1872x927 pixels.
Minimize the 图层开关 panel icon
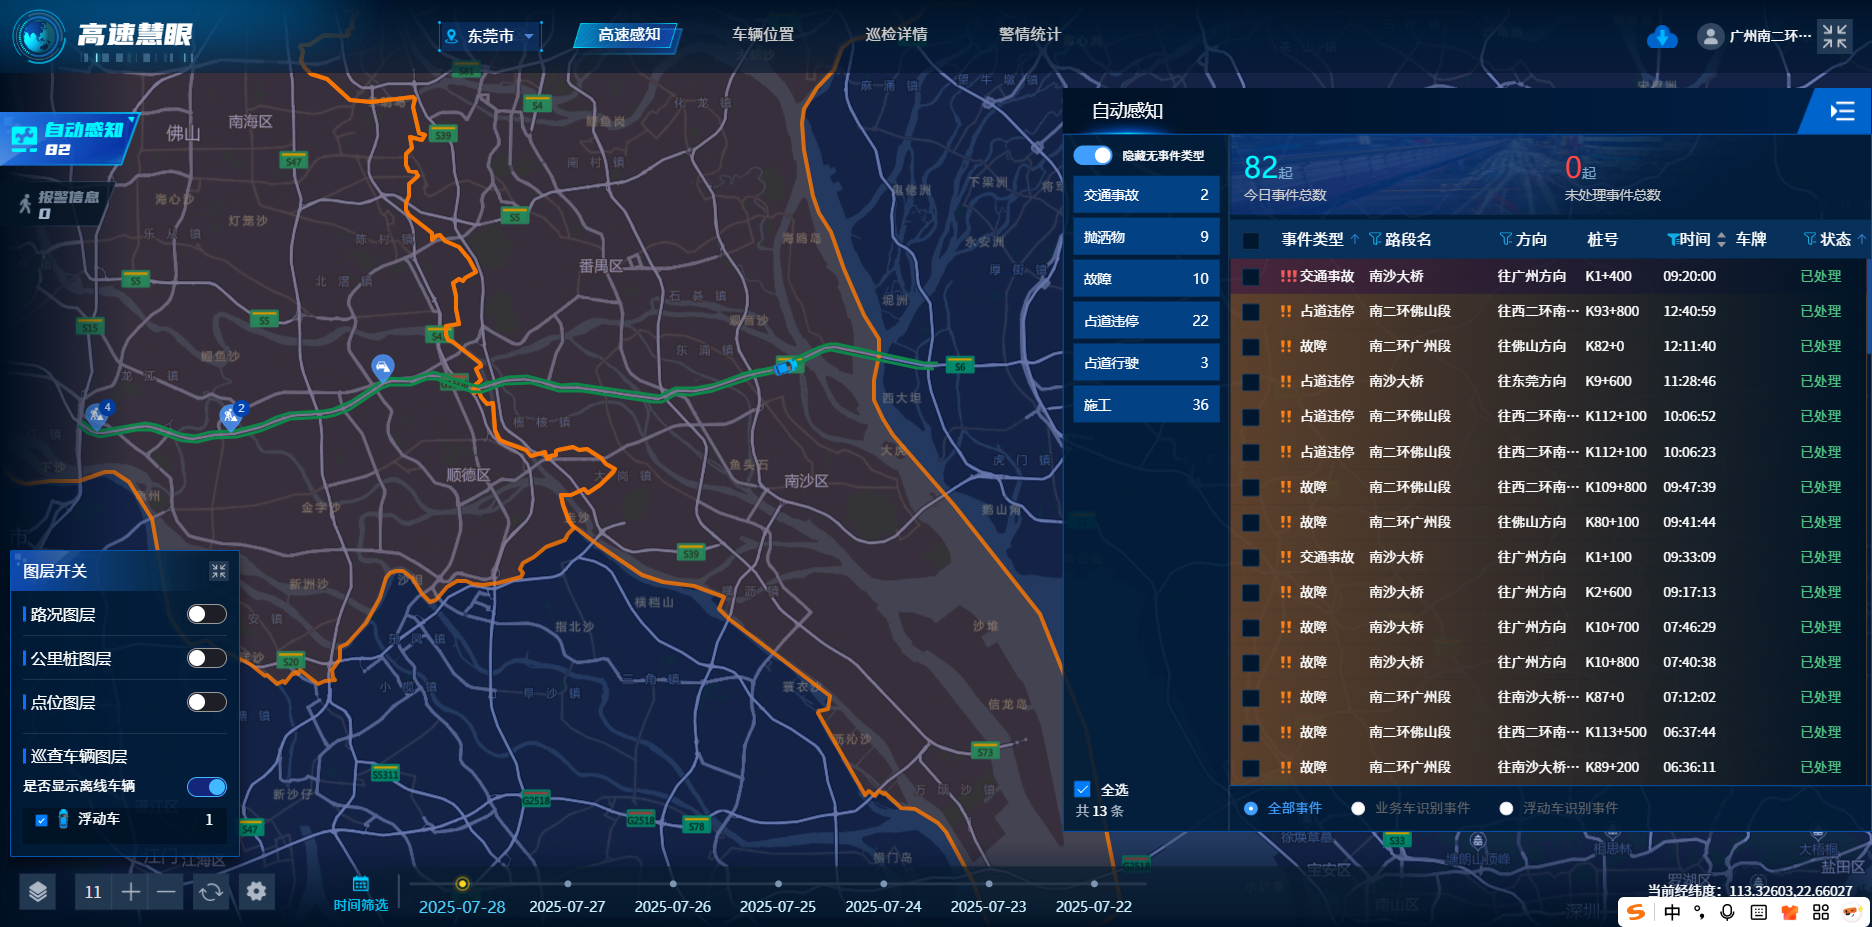(219, 571)
